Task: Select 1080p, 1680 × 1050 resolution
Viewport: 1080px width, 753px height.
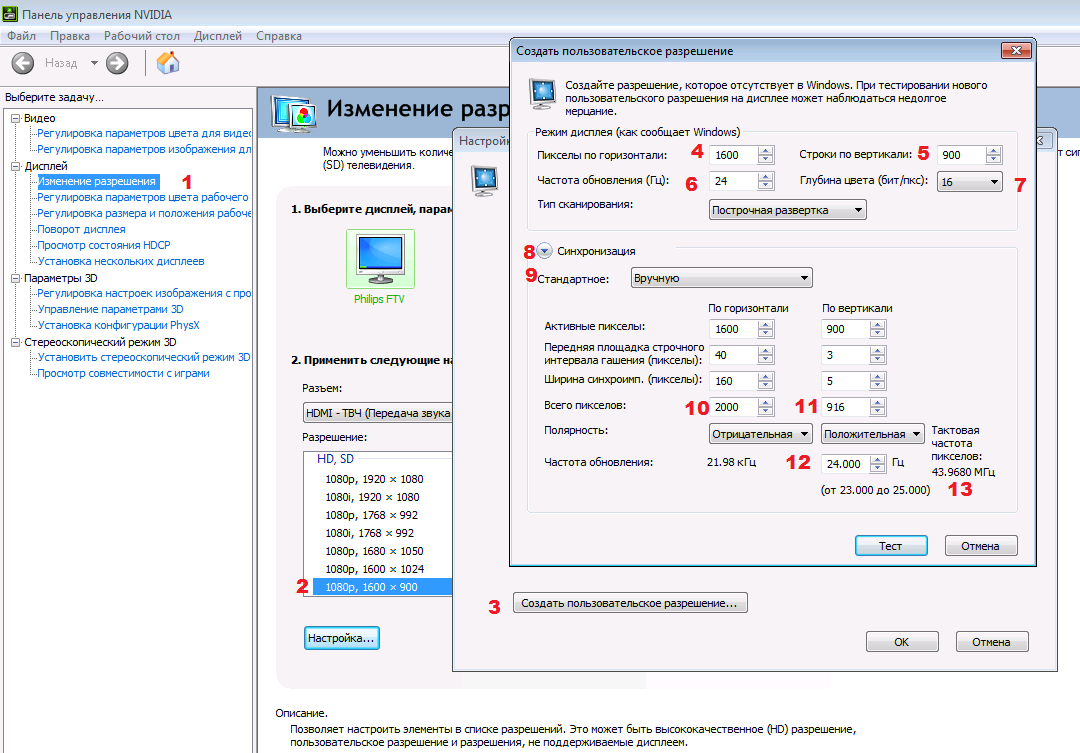Action: tap(375, 551)
